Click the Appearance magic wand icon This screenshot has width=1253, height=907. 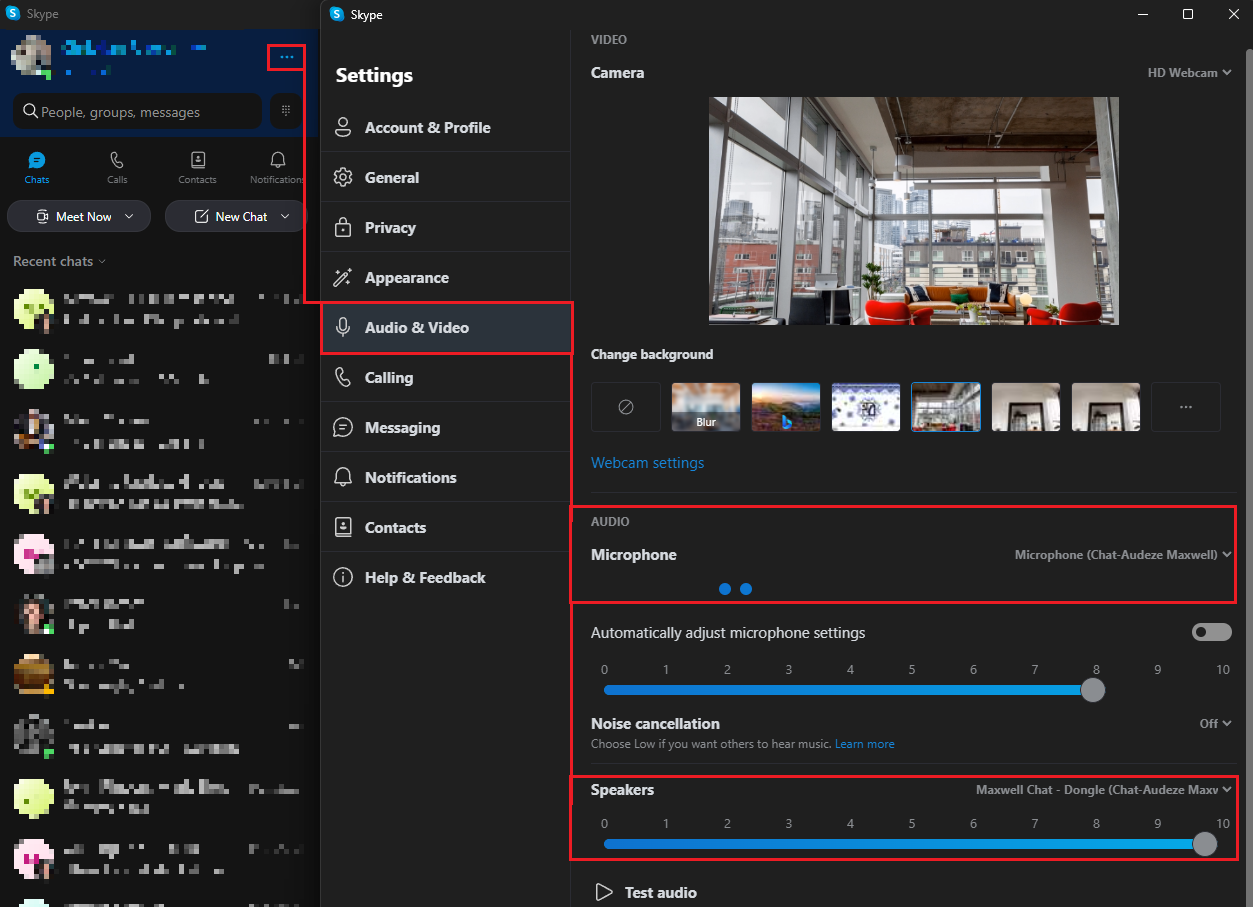click(x=343, y=278)
